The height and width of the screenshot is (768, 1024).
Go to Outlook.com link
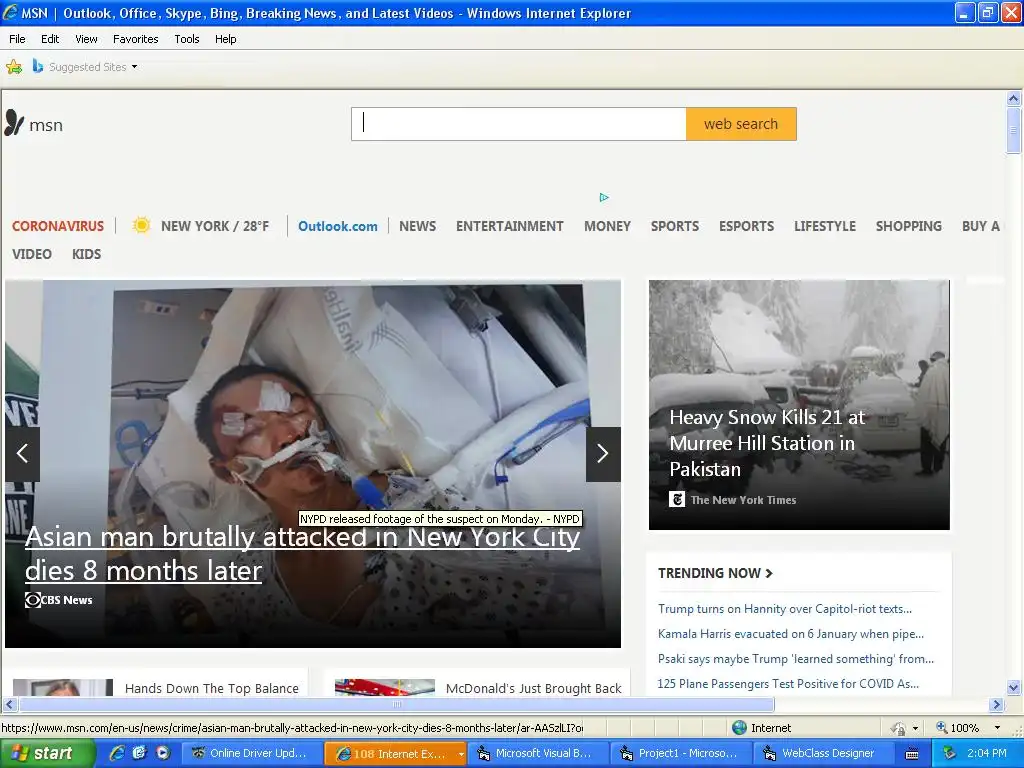(338, 226)
